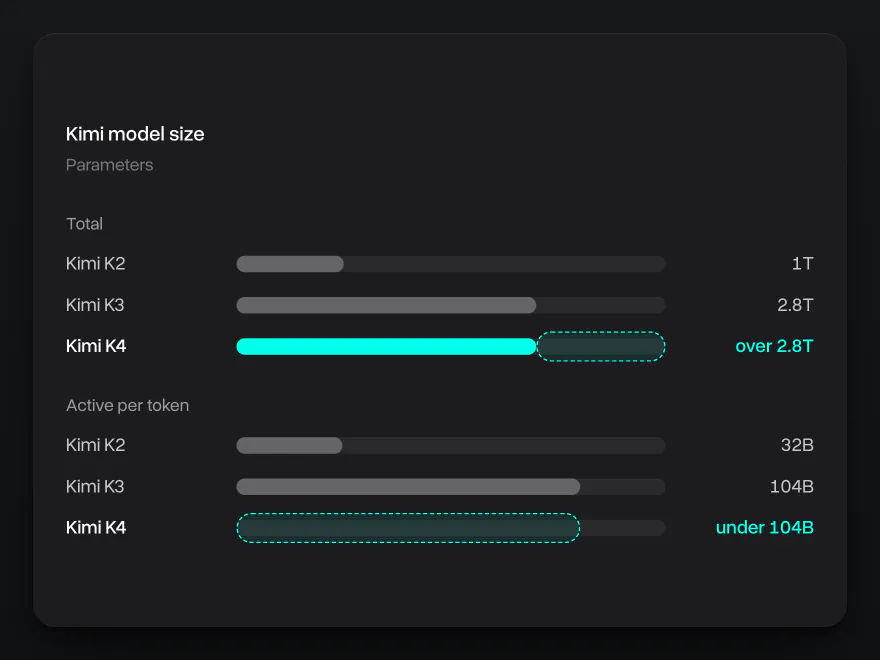Image resolution: width=880 pixels, height=660 pixels.
Task: Click the dashed Kimi K4 active-per-token bar
Action: pyautogui.click(x=408, y=528)
